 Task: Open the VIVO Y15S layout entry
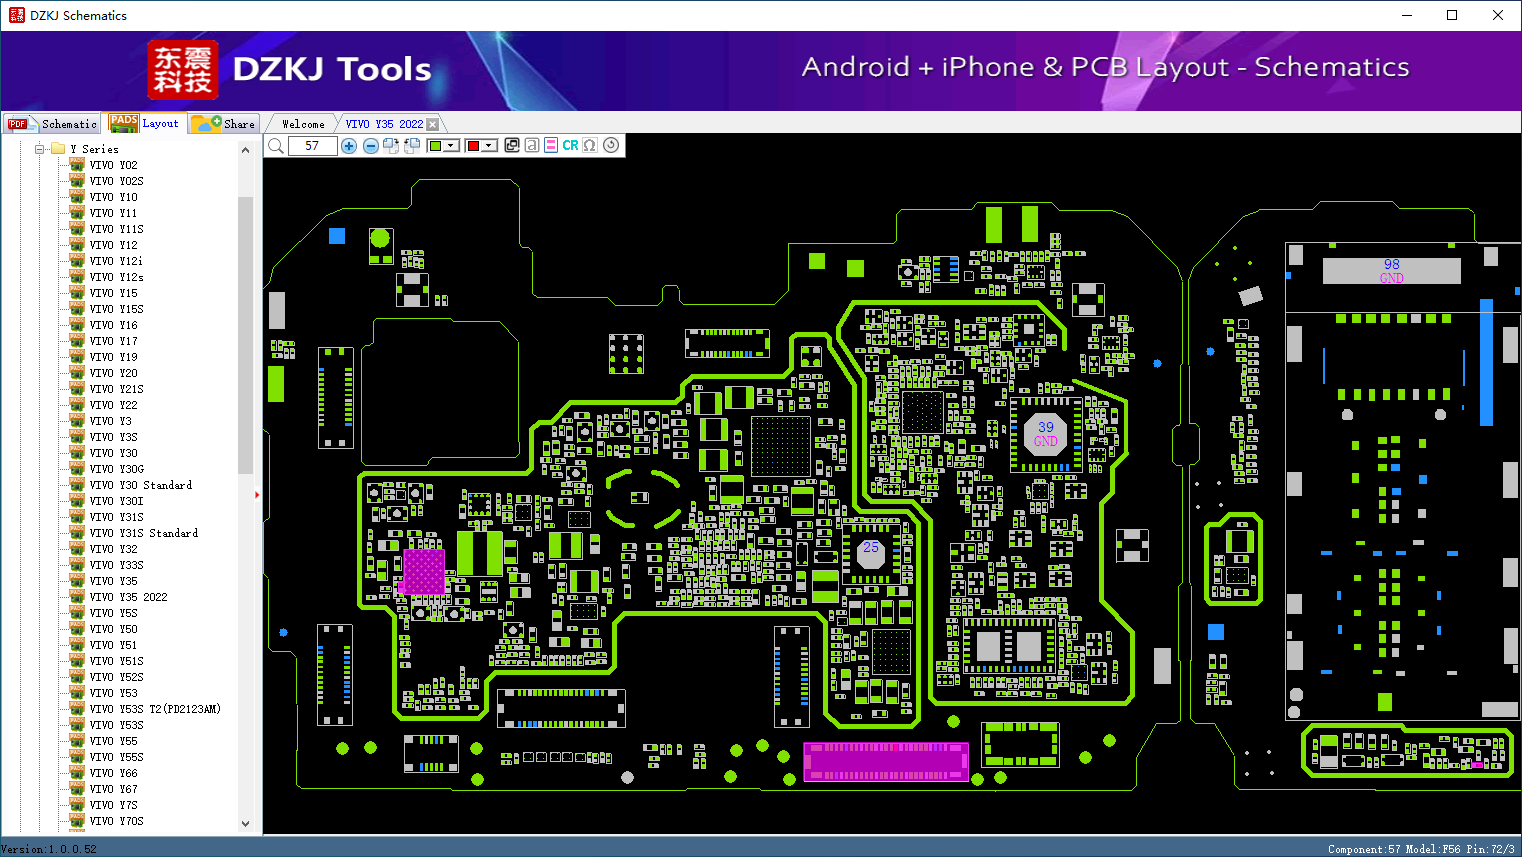[116, 309]
